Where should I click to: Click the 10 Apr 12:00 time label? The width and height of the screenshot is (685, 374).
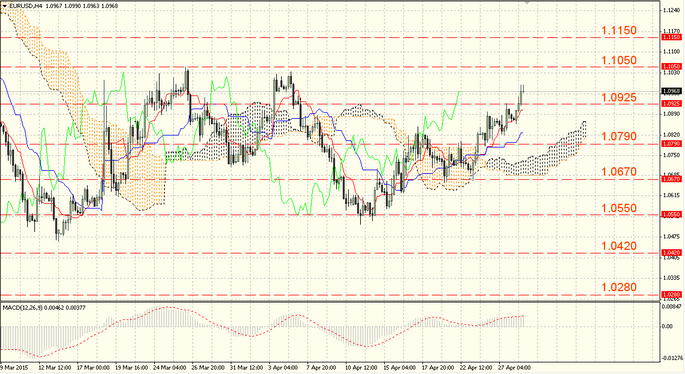361,368
